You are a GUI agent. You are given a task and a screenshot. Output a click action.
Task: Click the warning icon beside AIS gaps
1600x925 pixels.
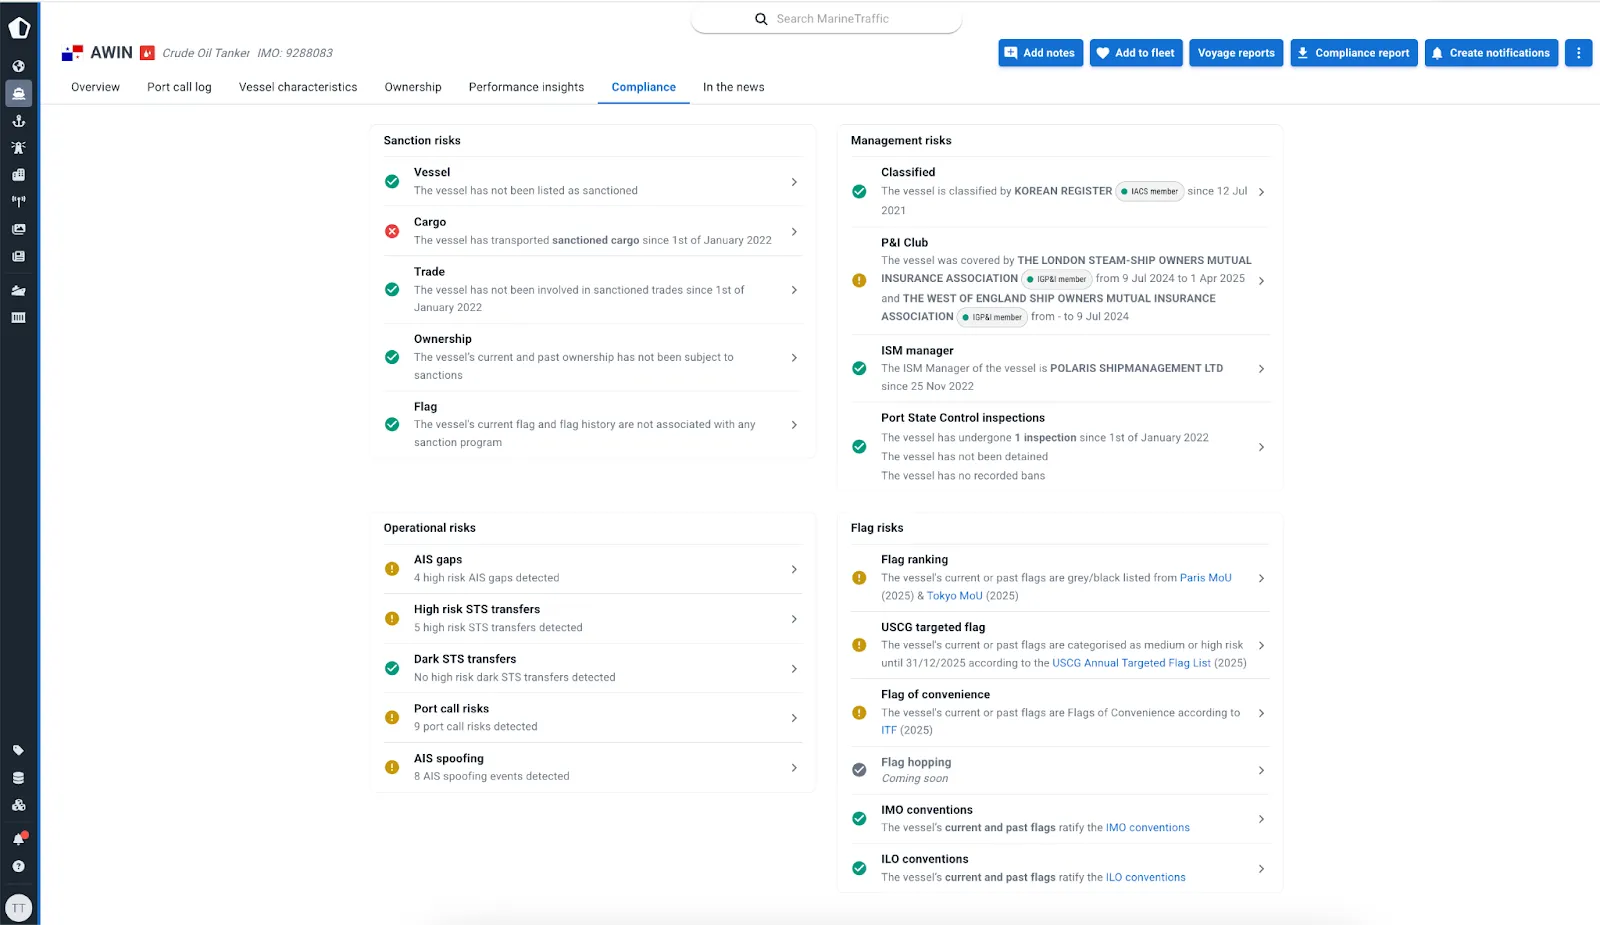click(392, 569)
